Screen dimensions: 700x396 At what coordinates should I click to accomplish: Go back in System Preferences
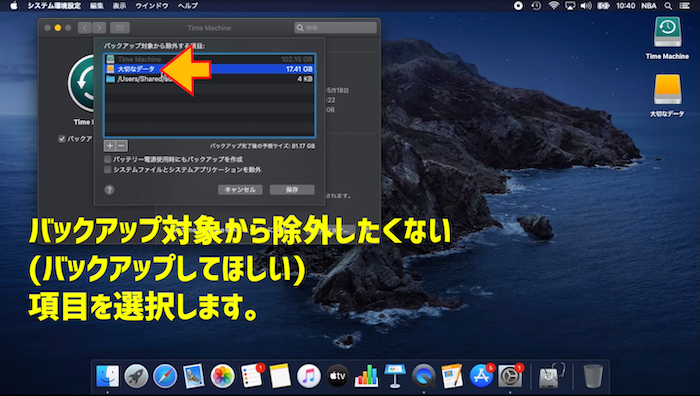point(85,28)
